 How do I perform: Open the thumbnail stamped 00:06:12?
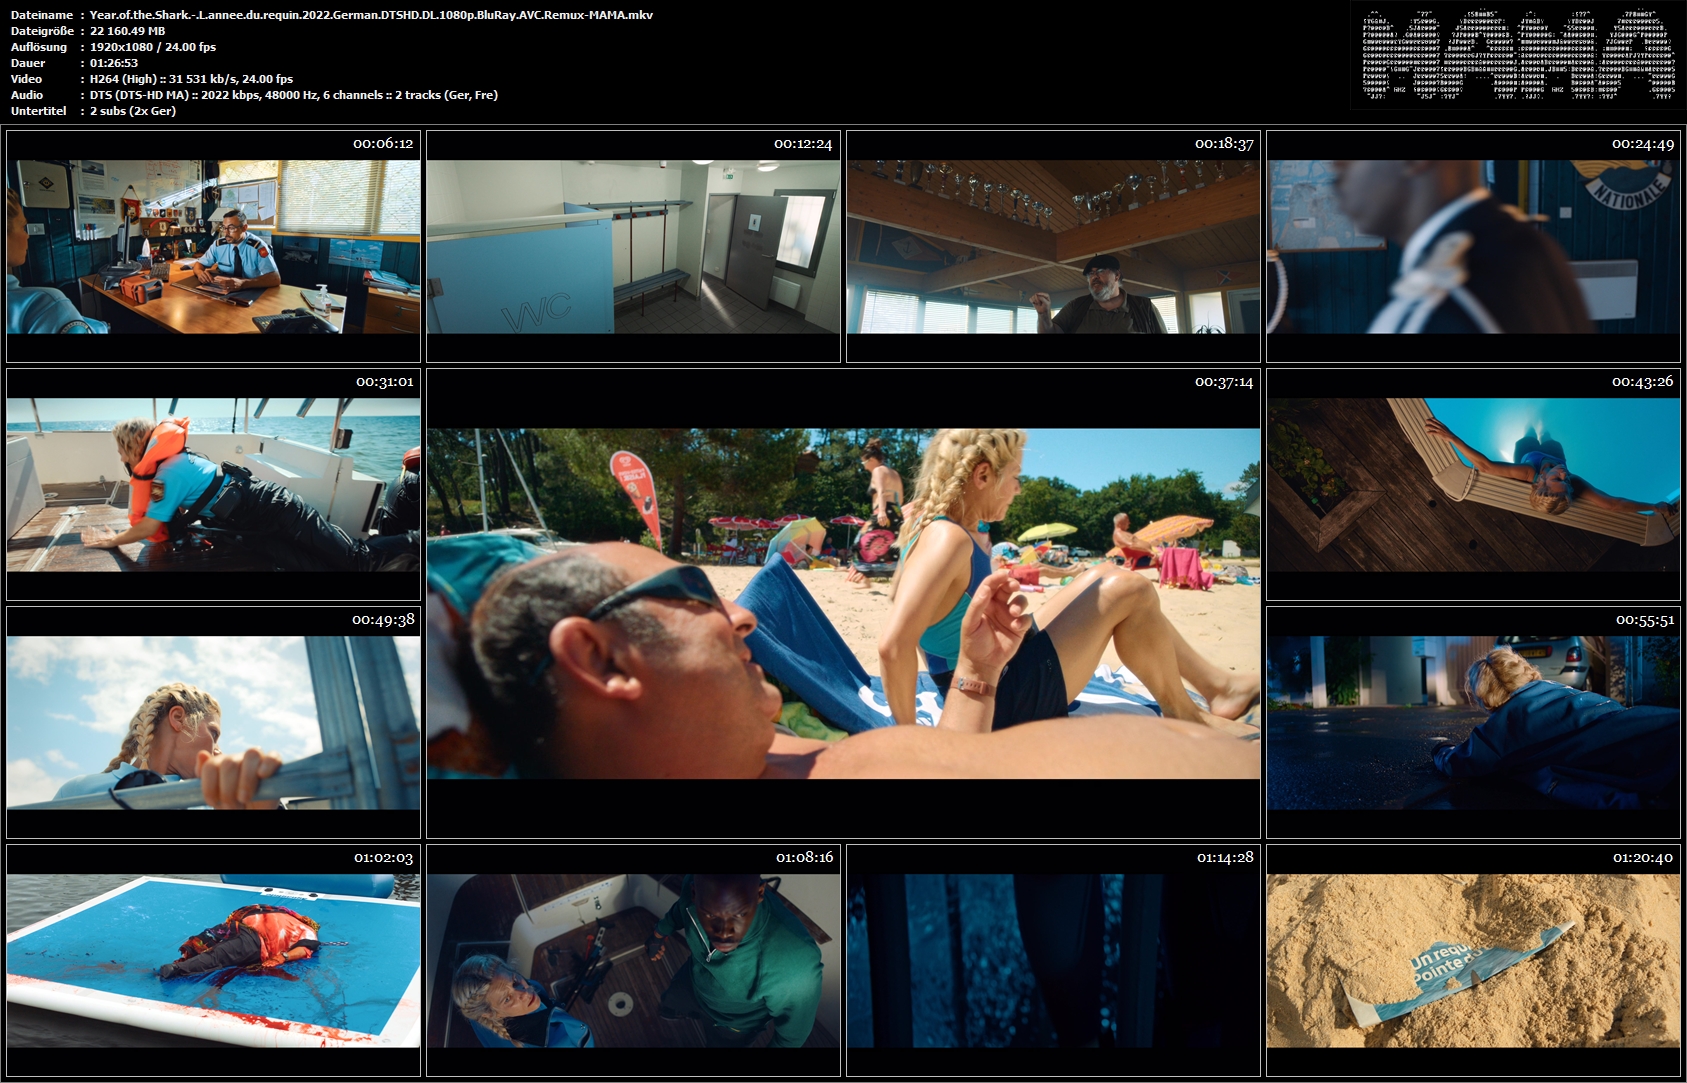point(213,246)
